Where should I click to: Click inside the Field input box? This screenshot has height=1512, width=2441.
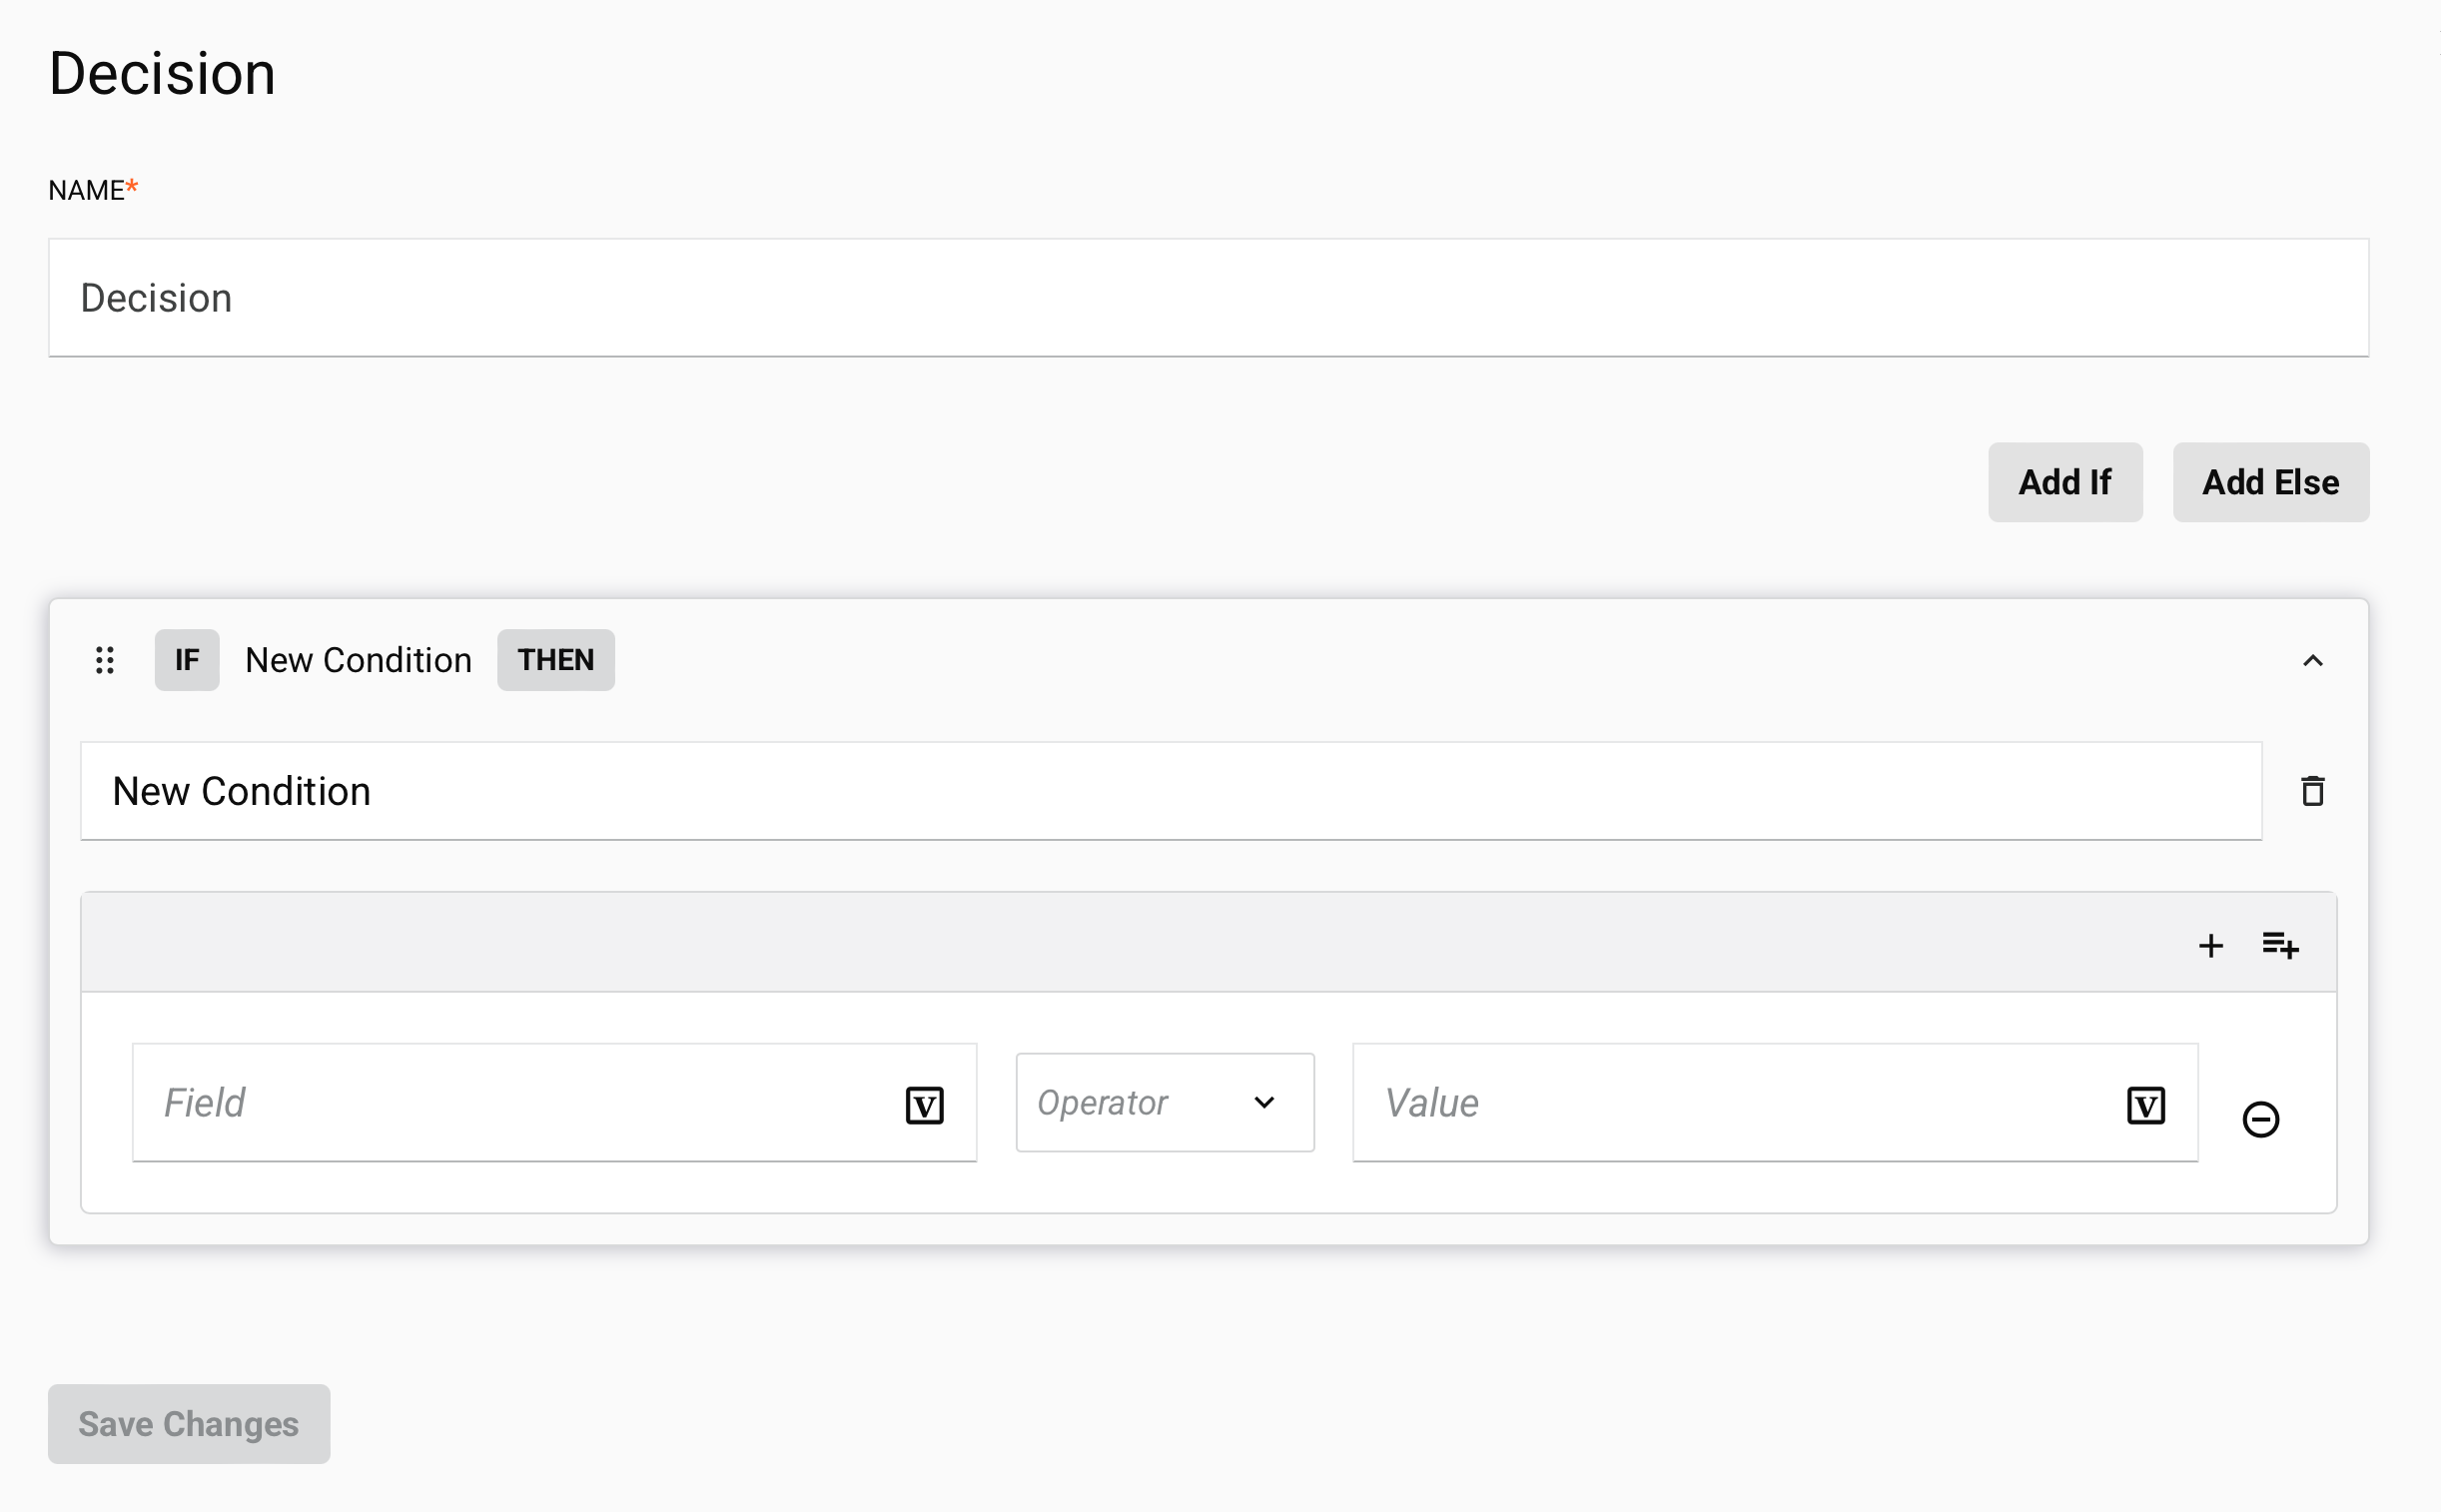click(500, 1102)
